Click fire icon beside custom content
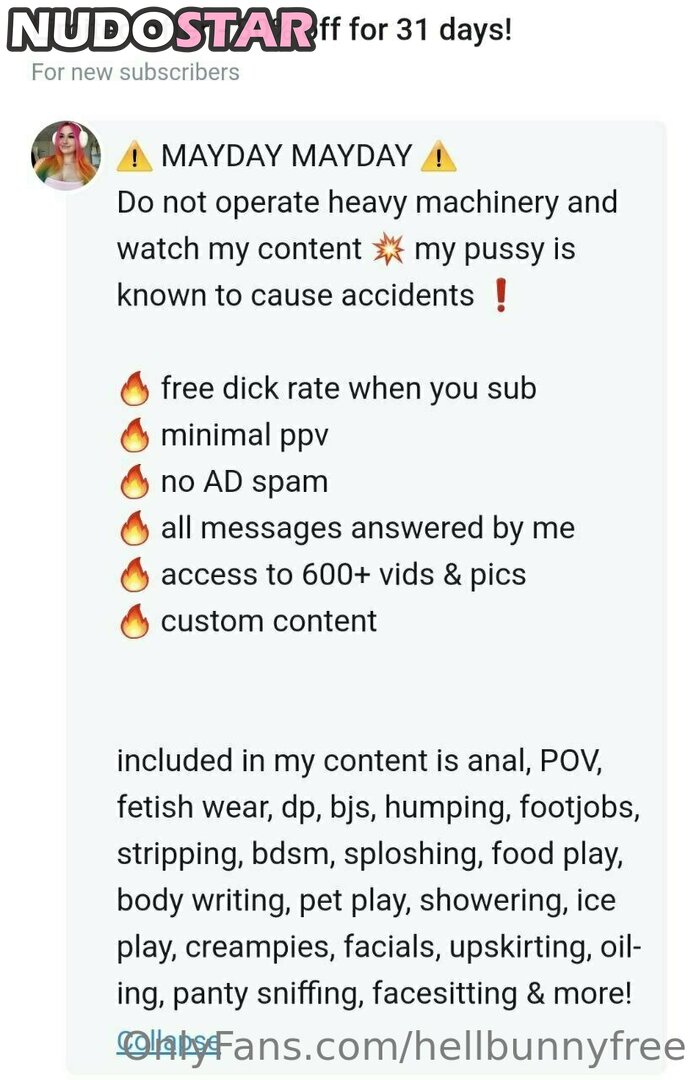Image resolution: width=698 pixels, height=1080 pixels. coord(134,622)
